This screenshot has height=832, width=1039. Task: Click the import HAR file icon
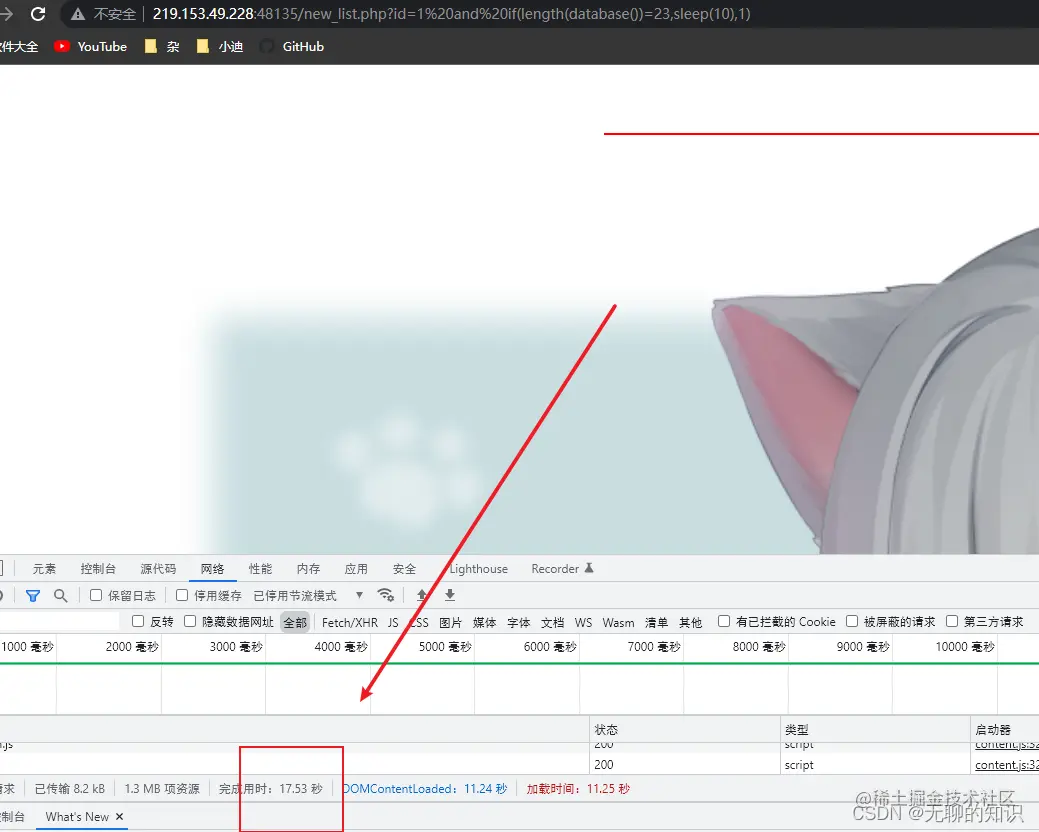422,596
